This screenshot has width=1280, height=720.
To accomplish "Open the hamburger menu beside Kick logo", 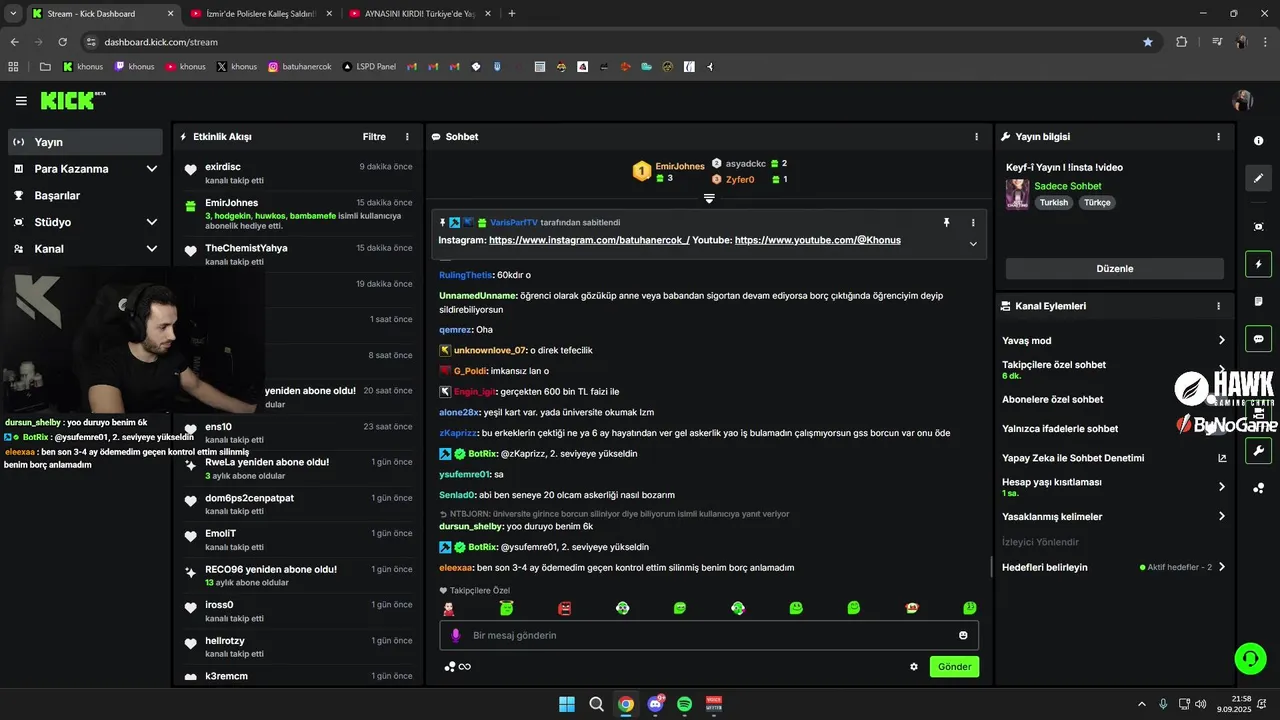I will (x=21, y=101).
